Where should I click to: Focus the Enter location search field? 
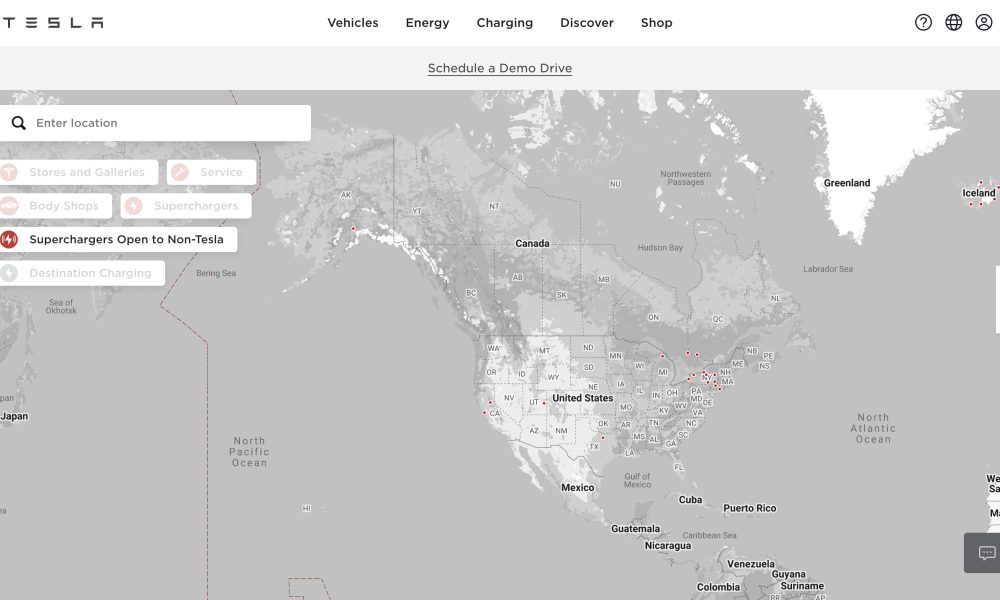click(155, 123)
